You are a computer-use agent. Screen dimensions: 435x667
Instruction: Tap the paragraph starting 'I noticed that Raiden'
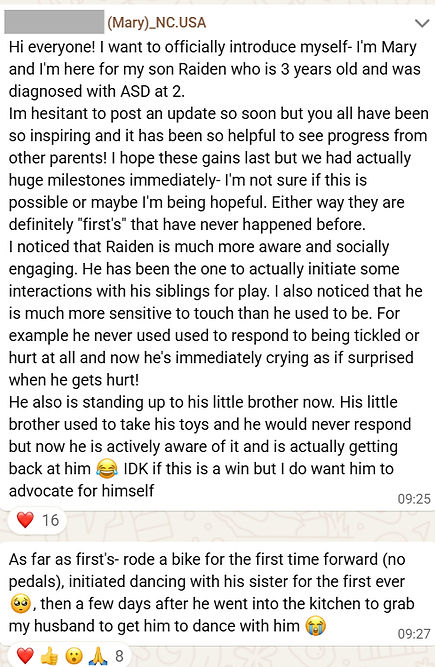click(216, 313)
